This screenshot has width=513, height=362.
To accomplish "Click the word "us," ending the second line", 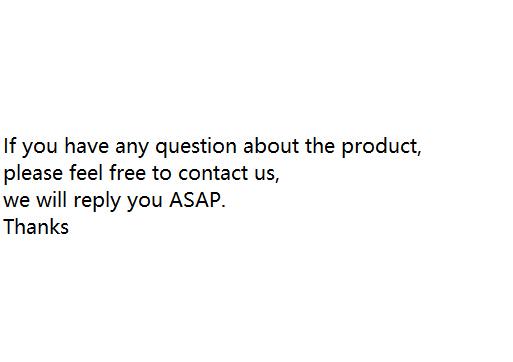I will click(x=267, y=175).
